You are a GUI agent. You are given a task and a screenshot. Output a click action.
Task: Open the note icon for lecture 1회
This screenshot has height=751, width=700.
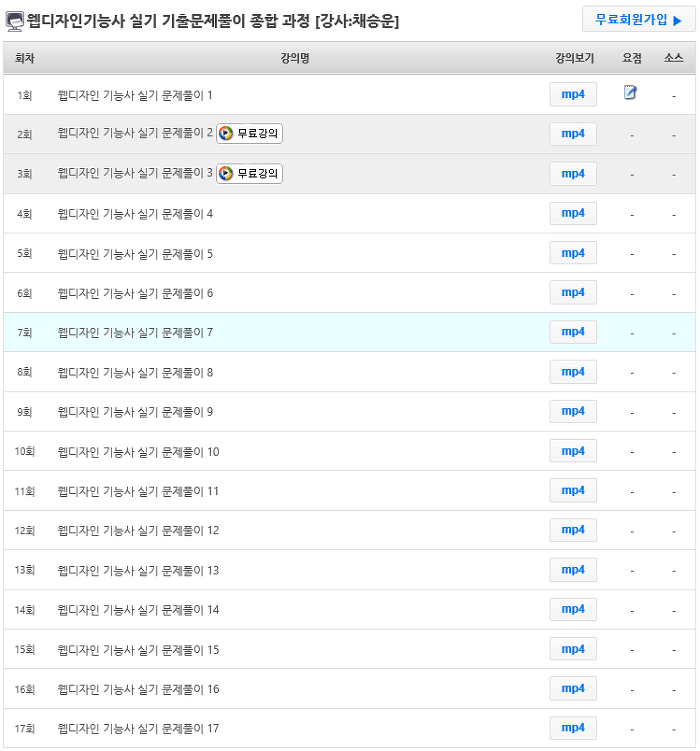(630, 92)
